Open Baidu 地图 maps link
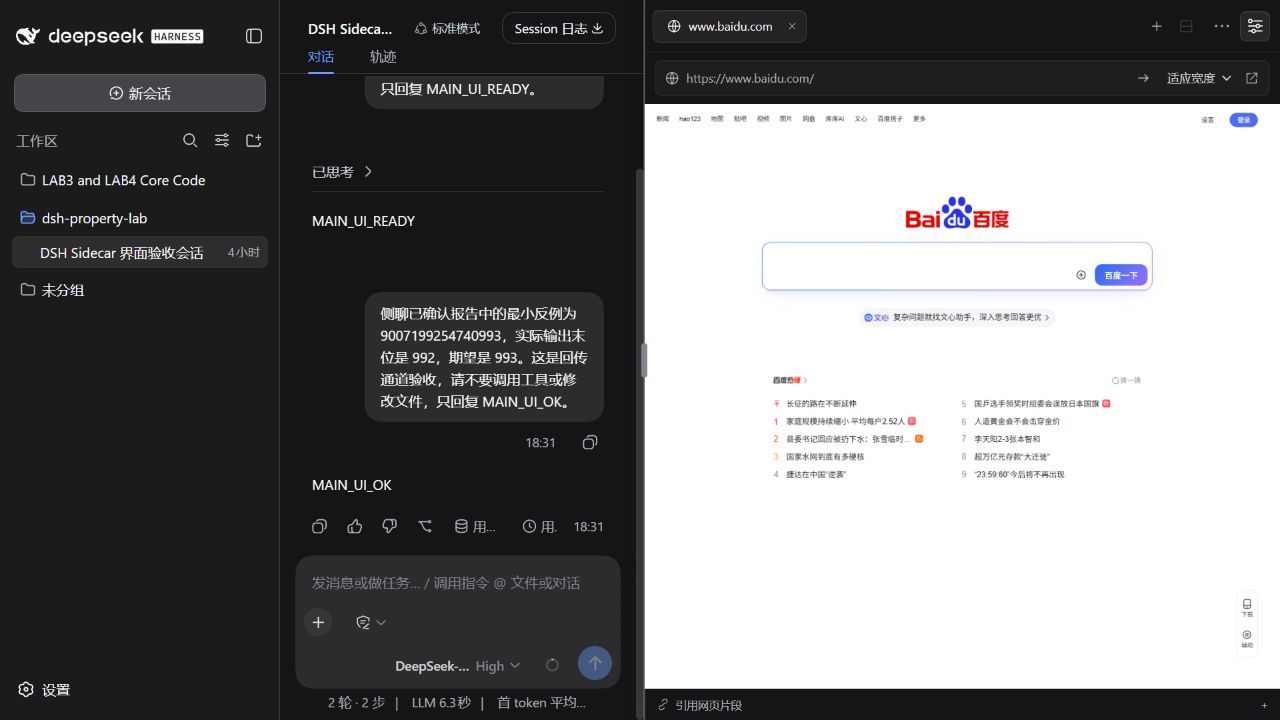The image size is (1280, 720). click(717, 119)
